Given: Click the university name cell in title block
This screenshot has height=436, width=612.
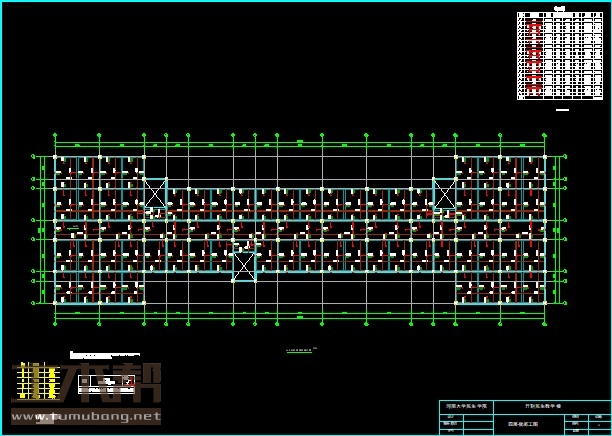Looking at the screenshot, I should [467, 408].
